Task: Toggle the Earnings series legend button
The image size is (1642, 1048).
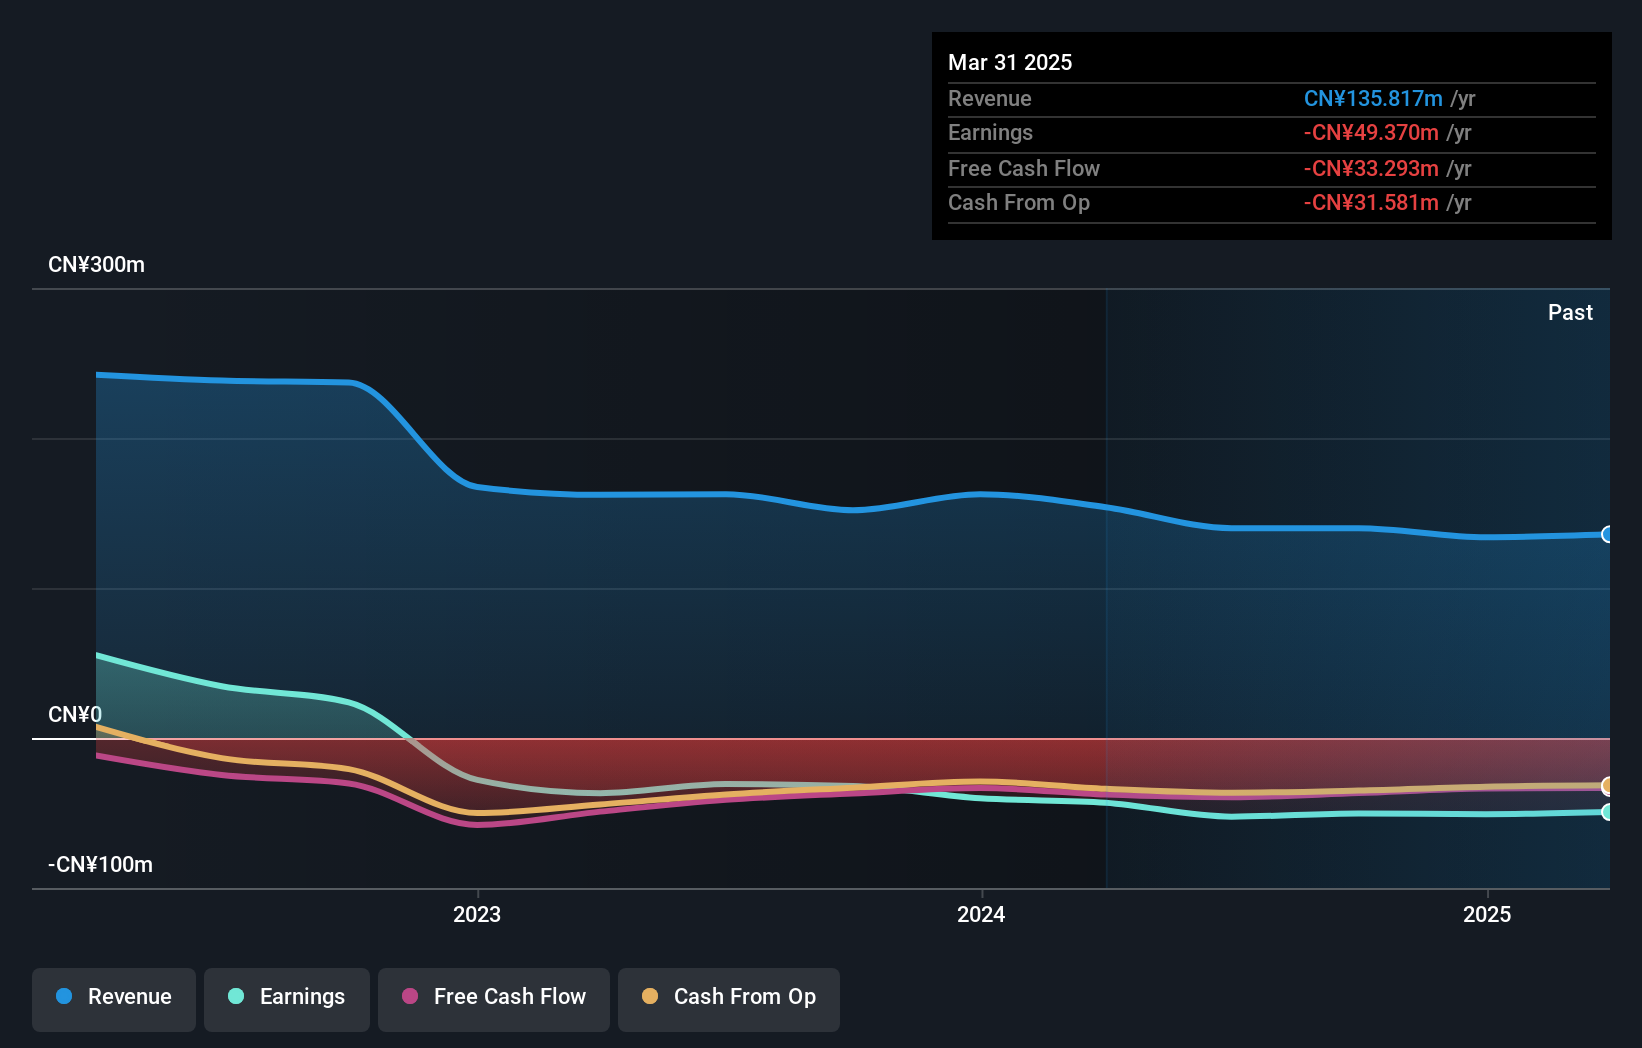Action: coord(287,999)
